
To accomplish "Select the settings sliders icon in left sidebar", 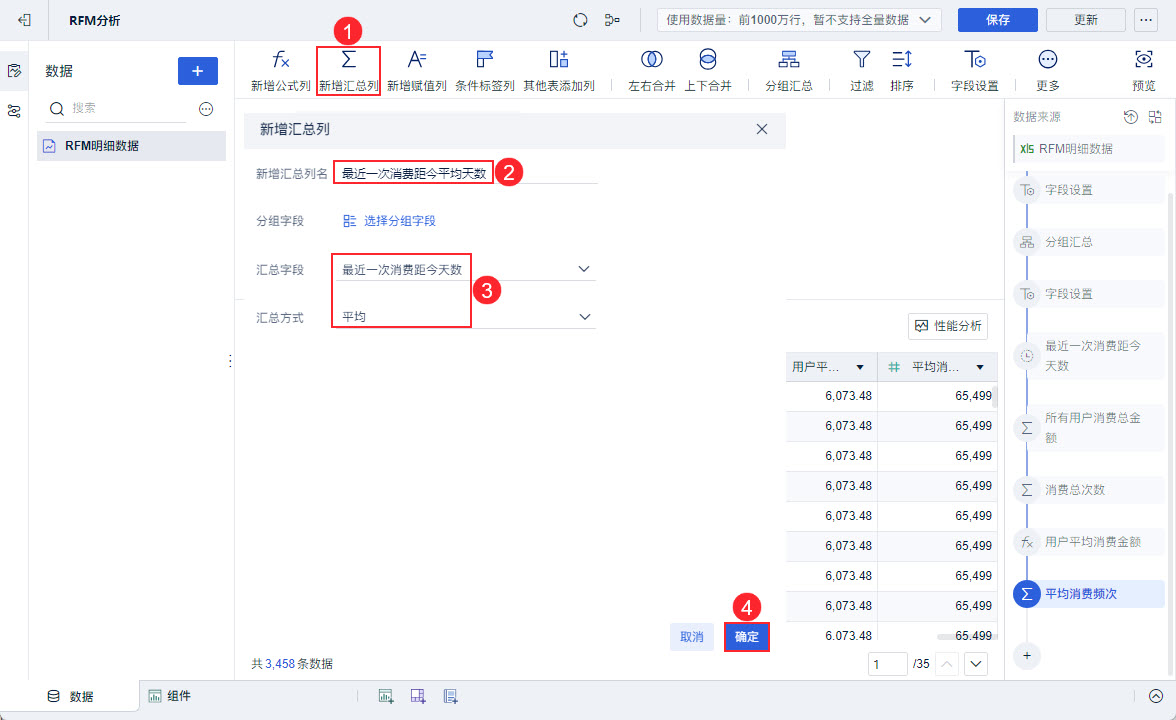I will click(14, 111).
